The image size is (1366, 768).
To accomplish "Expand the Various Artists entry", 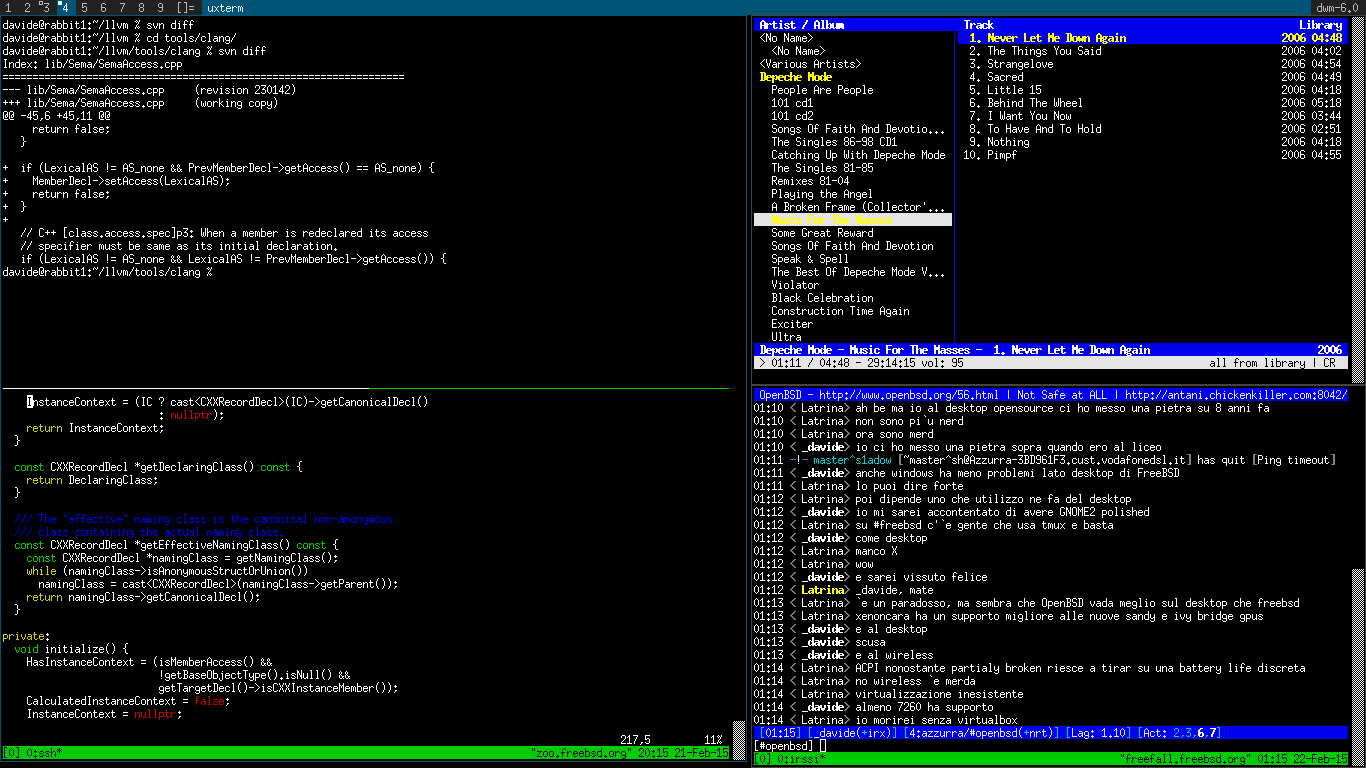I will 810,64.
